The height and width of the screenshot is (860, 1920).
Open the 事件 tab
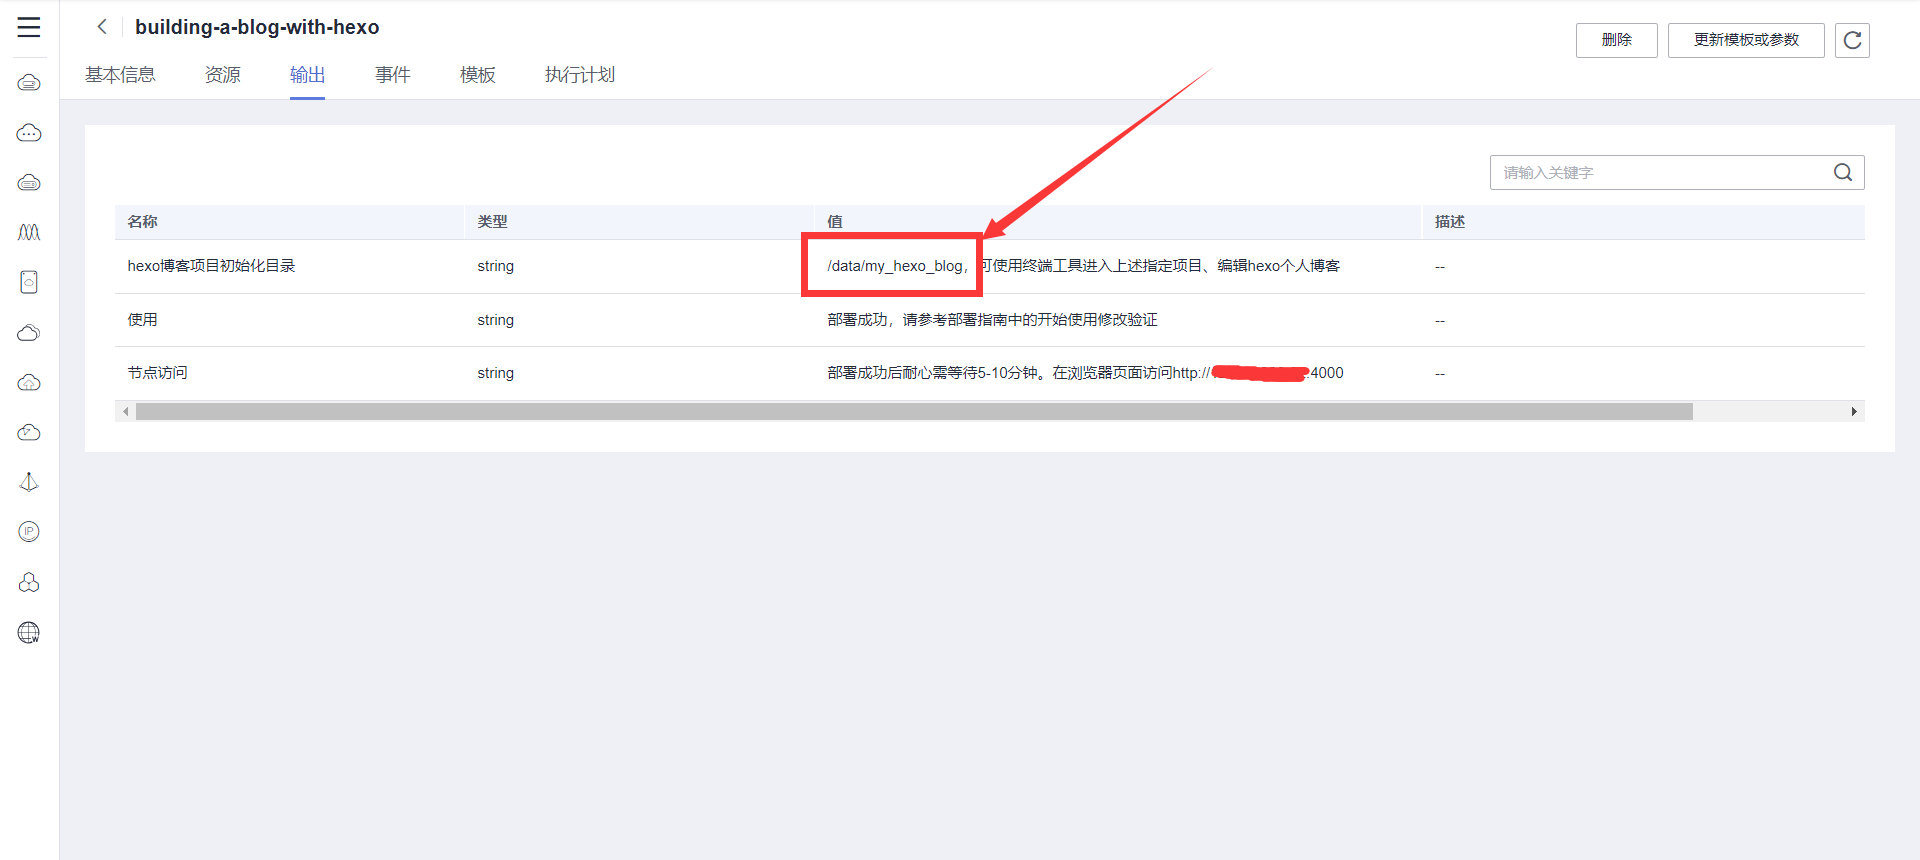coord(392,75)
